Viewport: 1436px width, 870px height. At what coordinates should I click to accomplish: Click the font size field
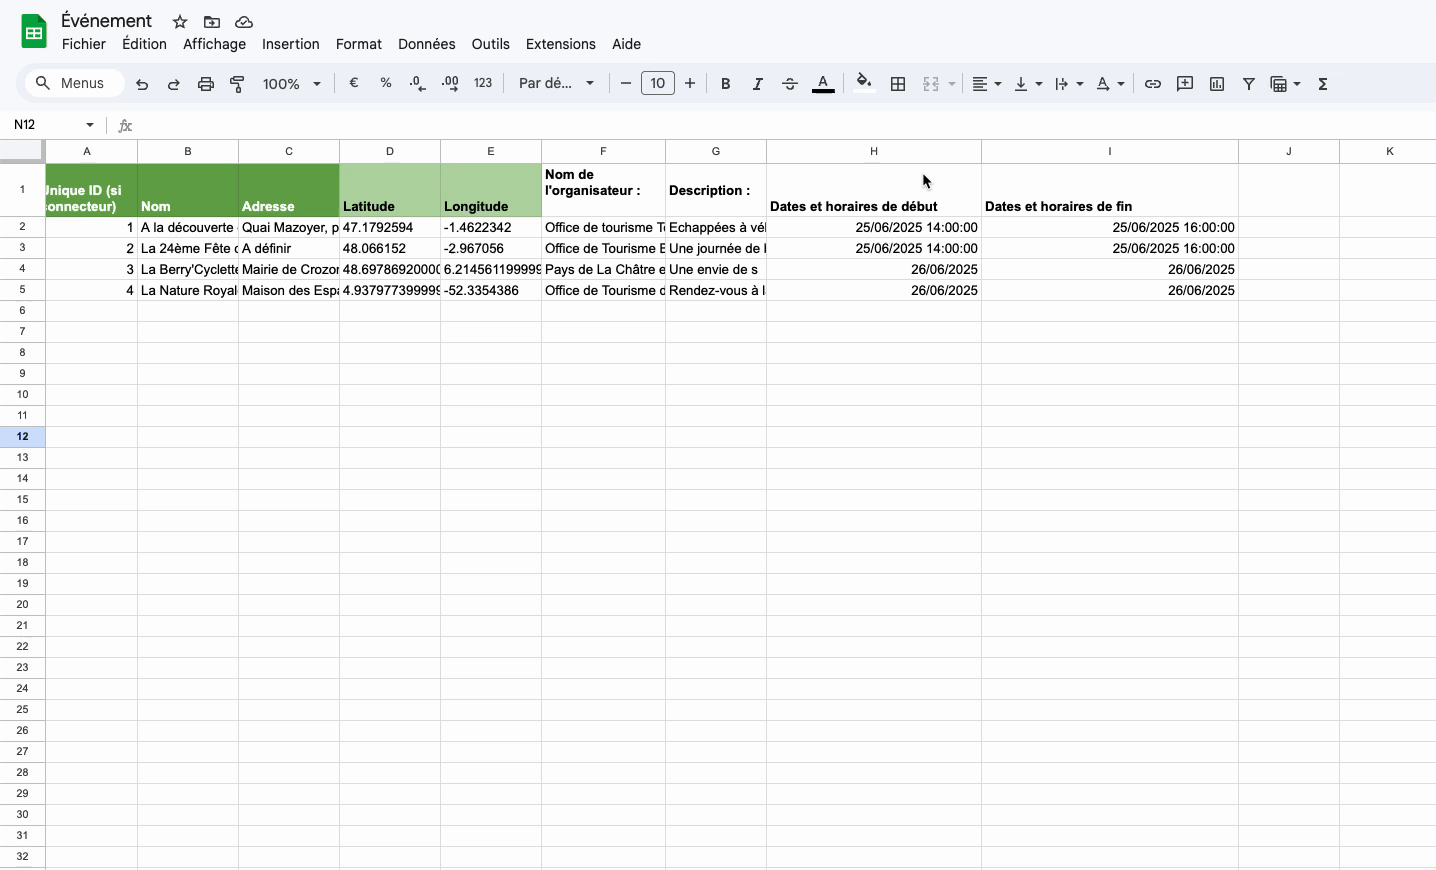(658, 84)
